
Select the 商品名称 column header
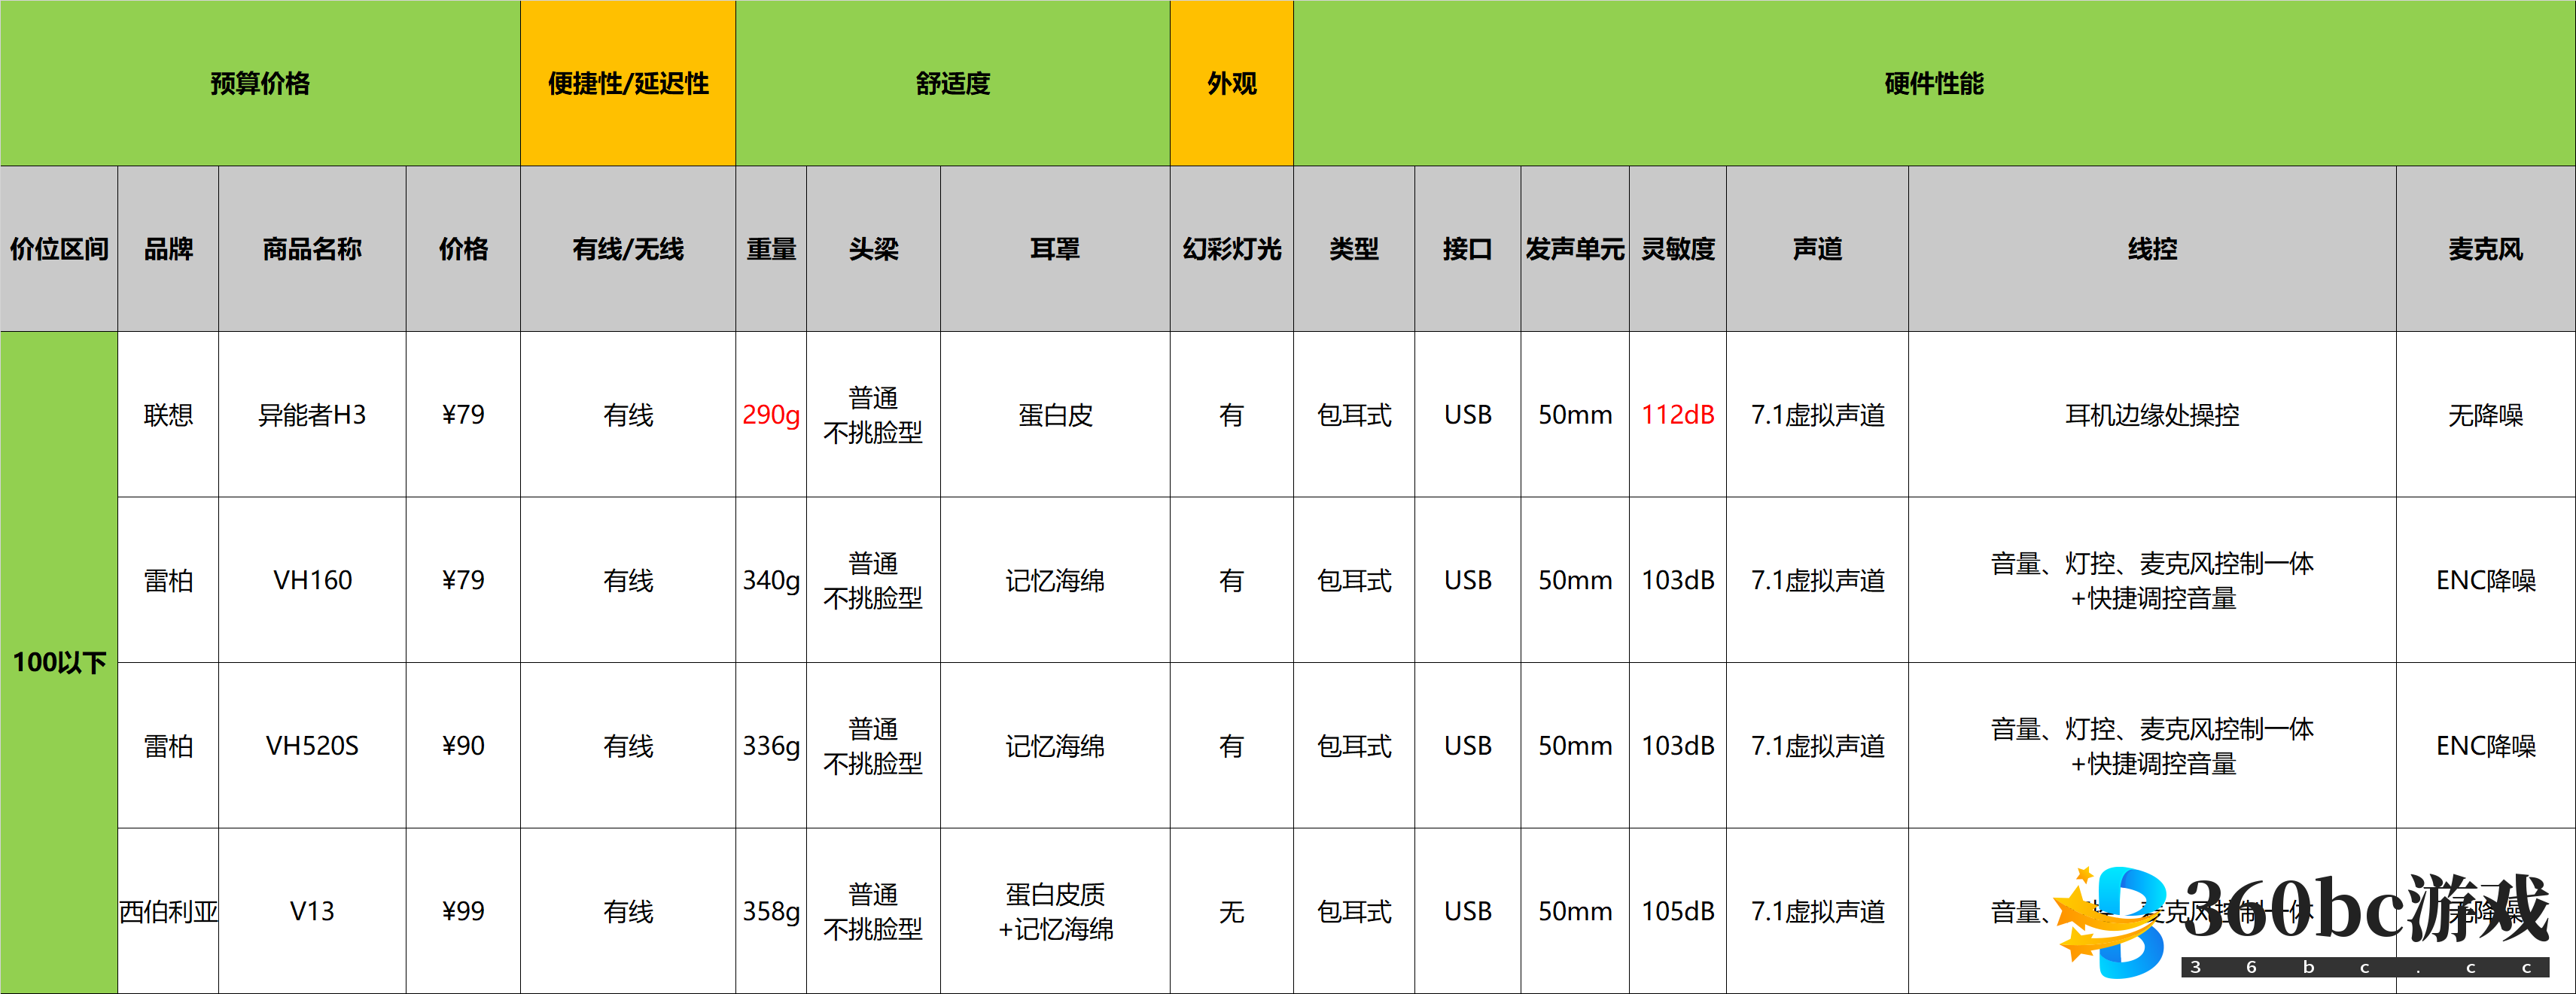[312, 248]
